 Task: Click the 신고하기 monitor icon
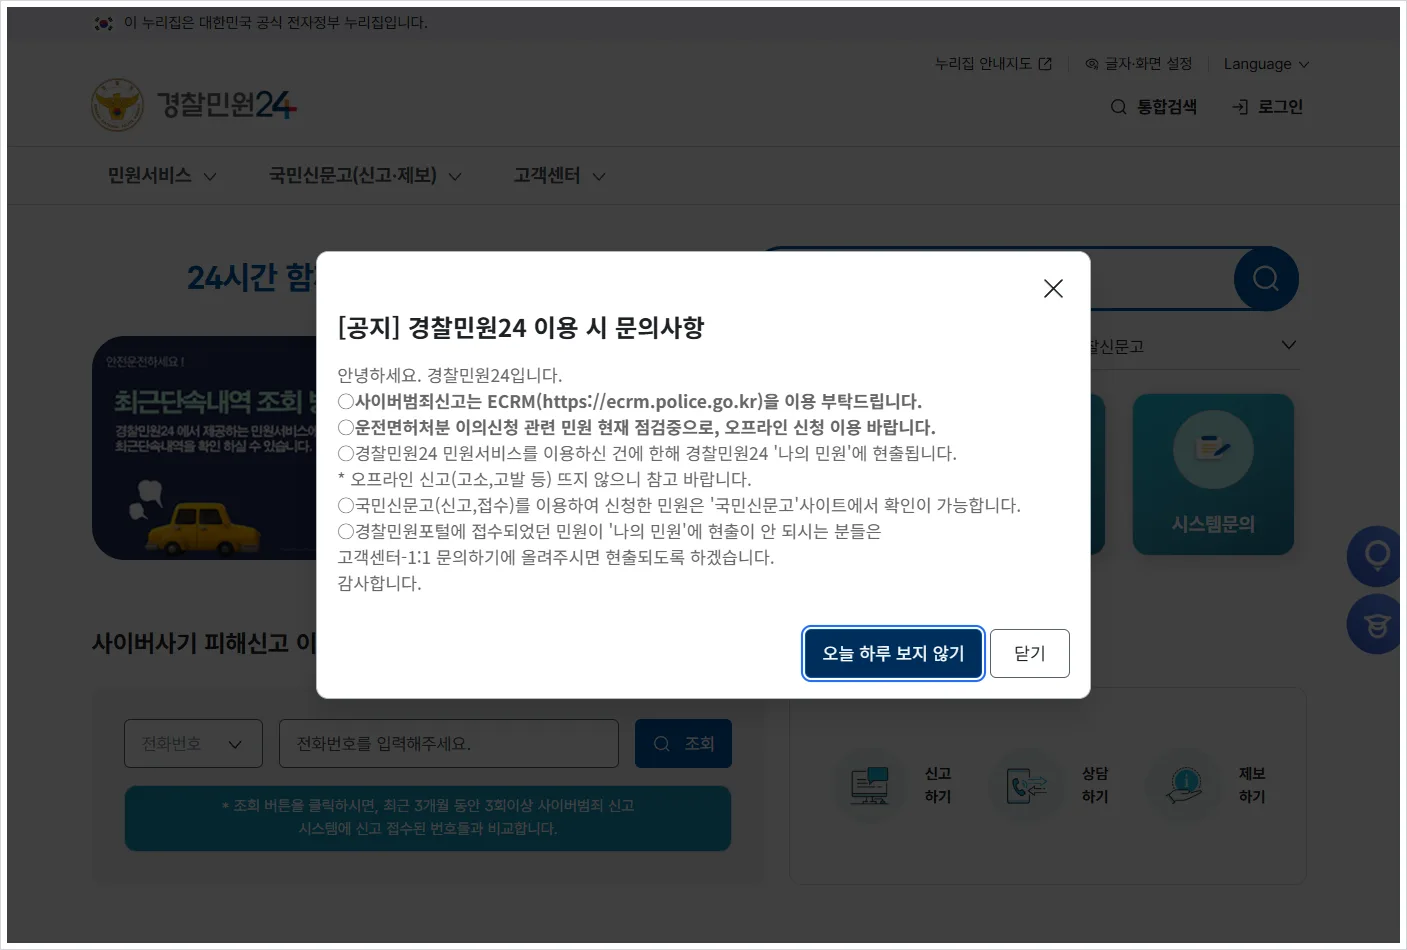pyautogui.click(x=869, y=784)
